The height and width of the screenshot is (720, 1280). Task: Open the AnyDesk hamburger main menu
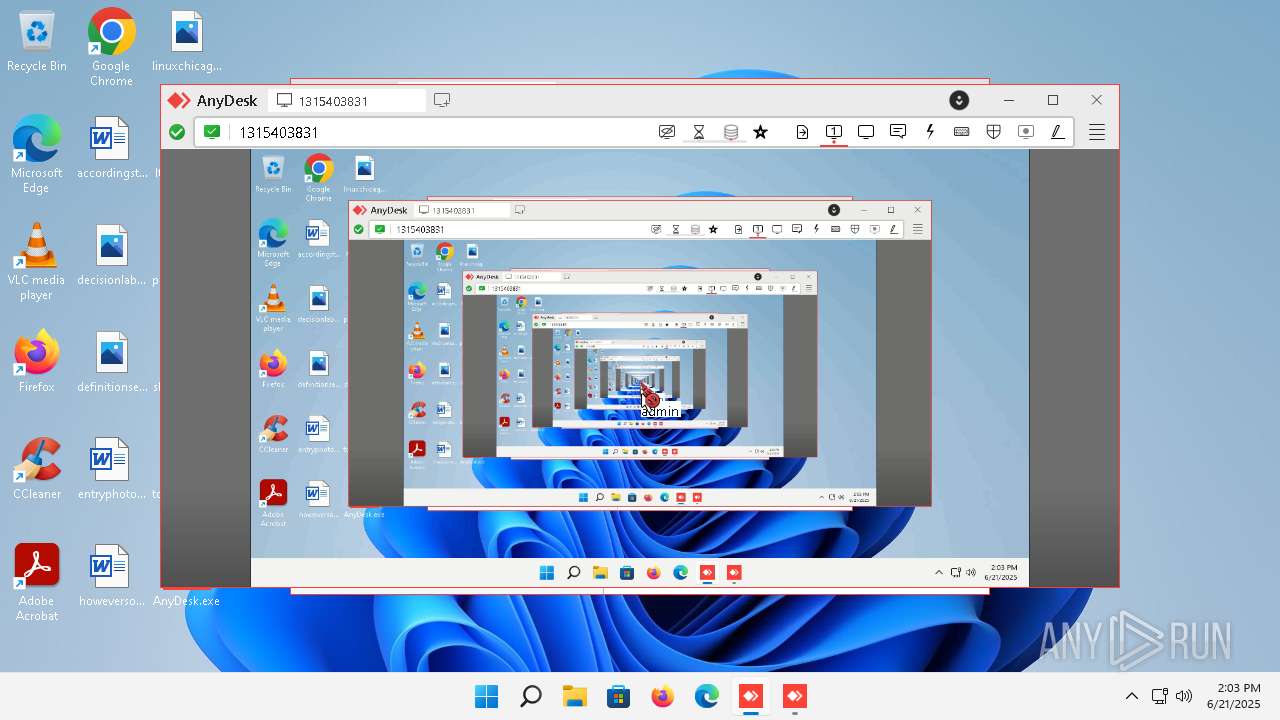(x=1097, y=132)
